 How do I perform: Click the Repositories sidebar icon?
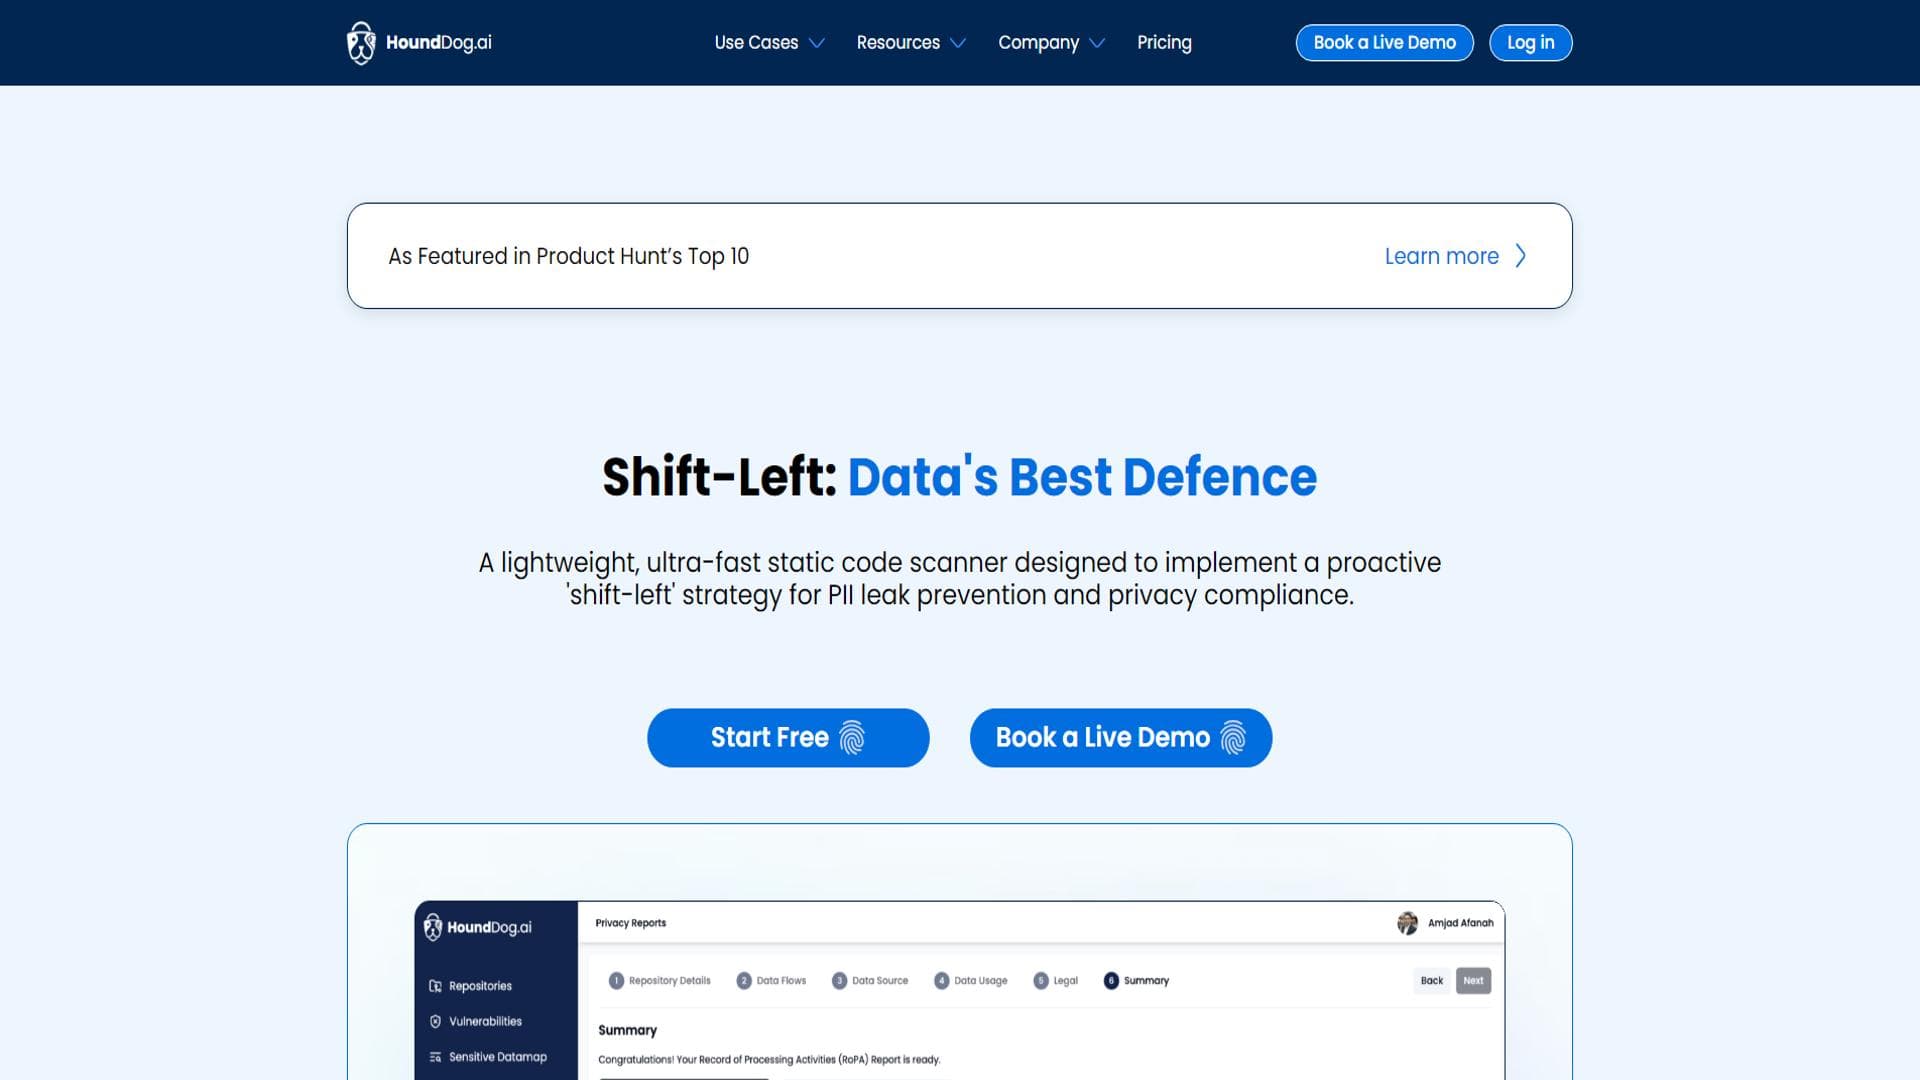click(x=435, y=986)
